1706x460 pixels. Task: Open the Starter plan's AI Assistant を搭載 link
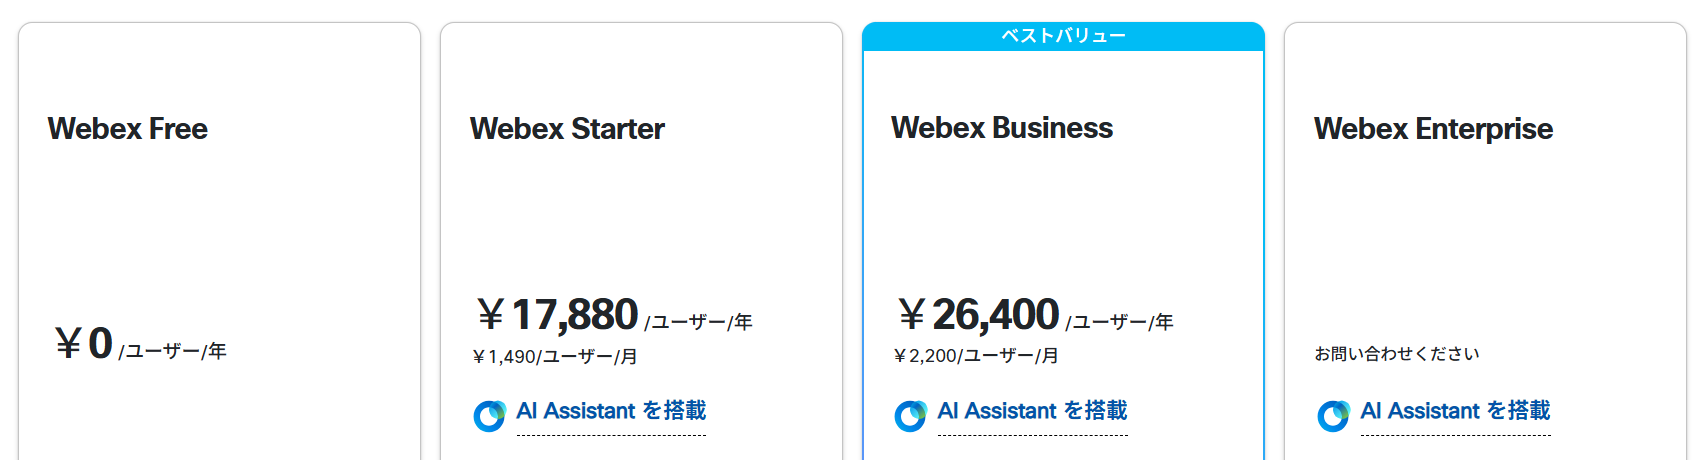[x=611, y=411]
